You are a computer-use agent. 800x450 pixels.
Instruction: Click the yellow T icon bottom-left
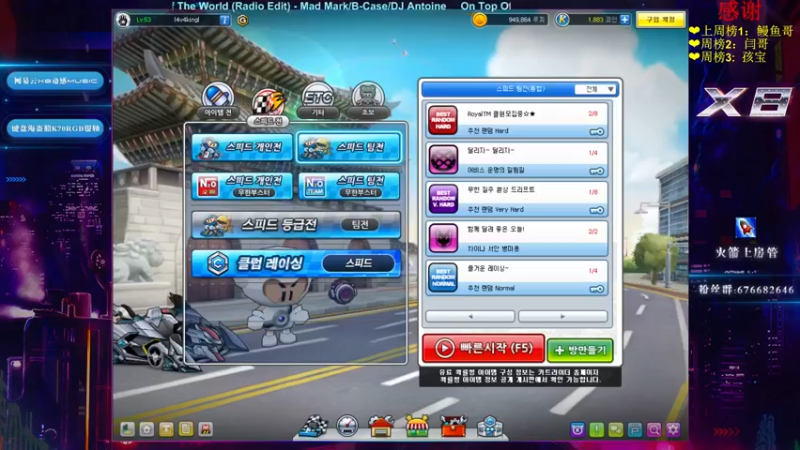tap(166, 429)
